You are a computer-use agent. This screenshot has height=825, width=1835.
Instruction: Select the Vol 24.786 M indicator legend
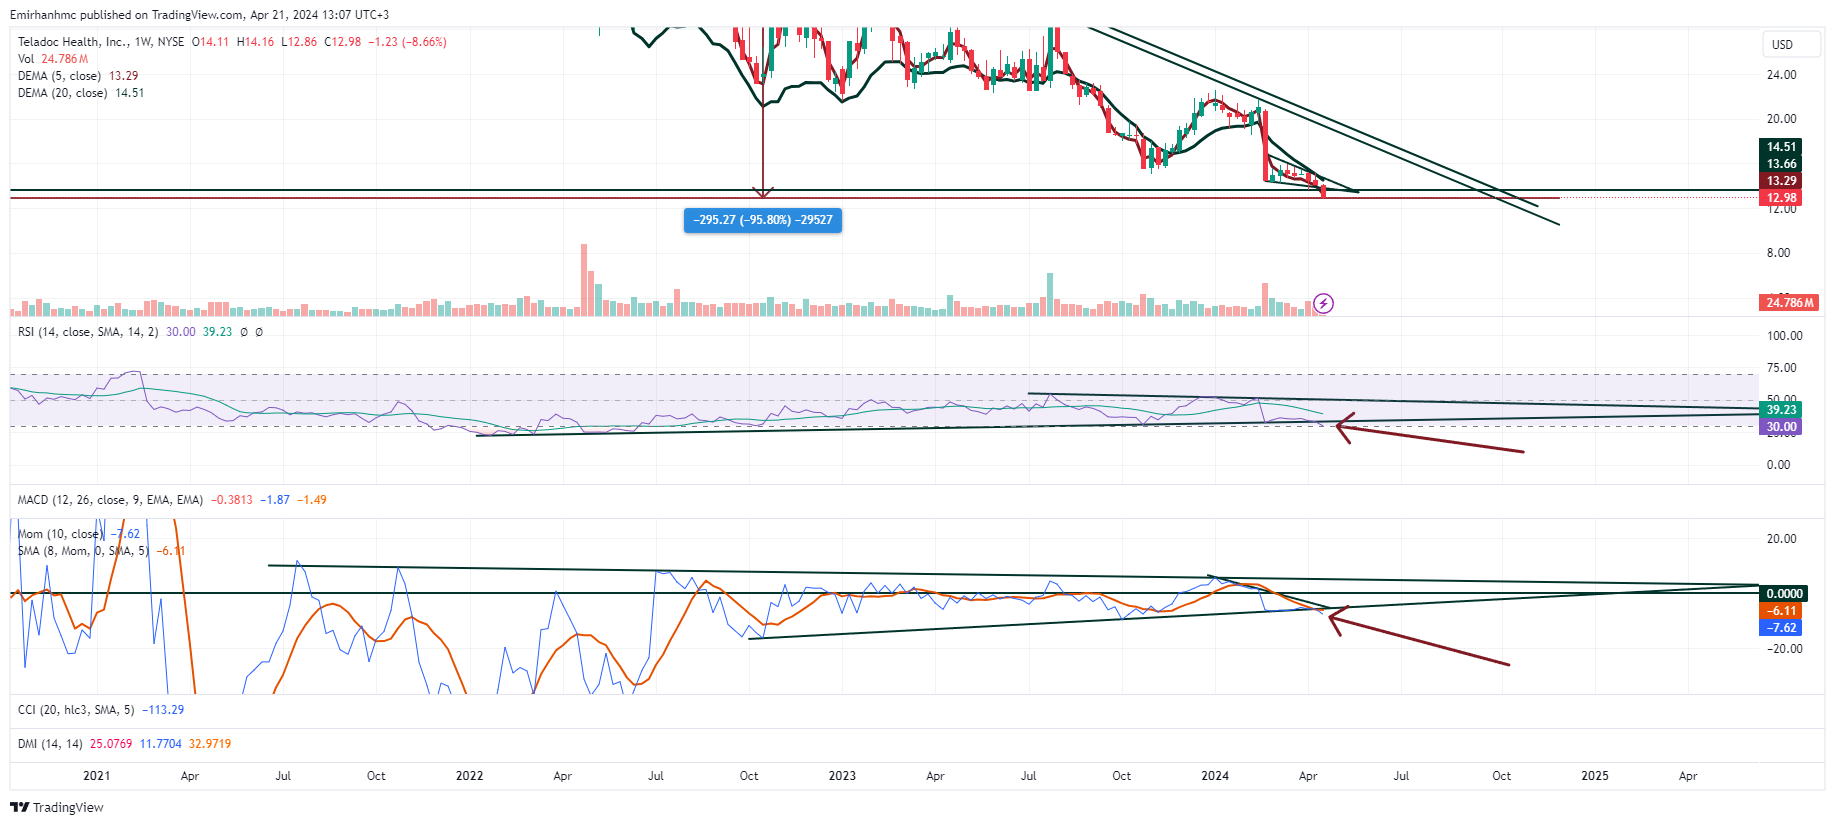pos(53,59)
